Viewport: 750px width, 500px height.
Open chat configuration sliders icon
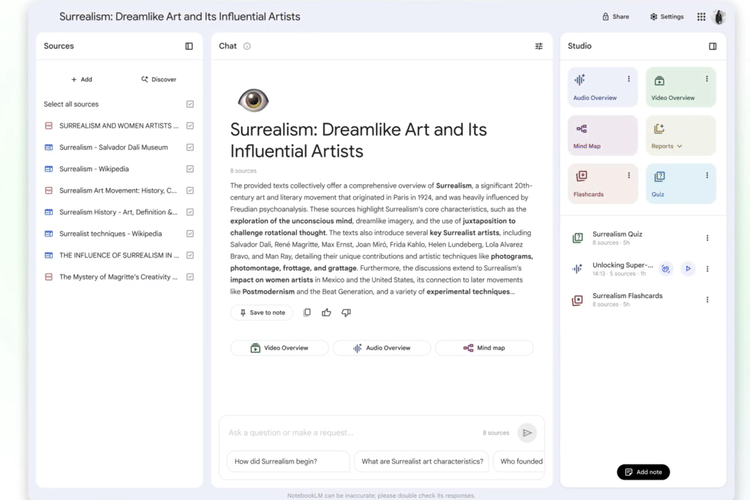pos(539,46)
